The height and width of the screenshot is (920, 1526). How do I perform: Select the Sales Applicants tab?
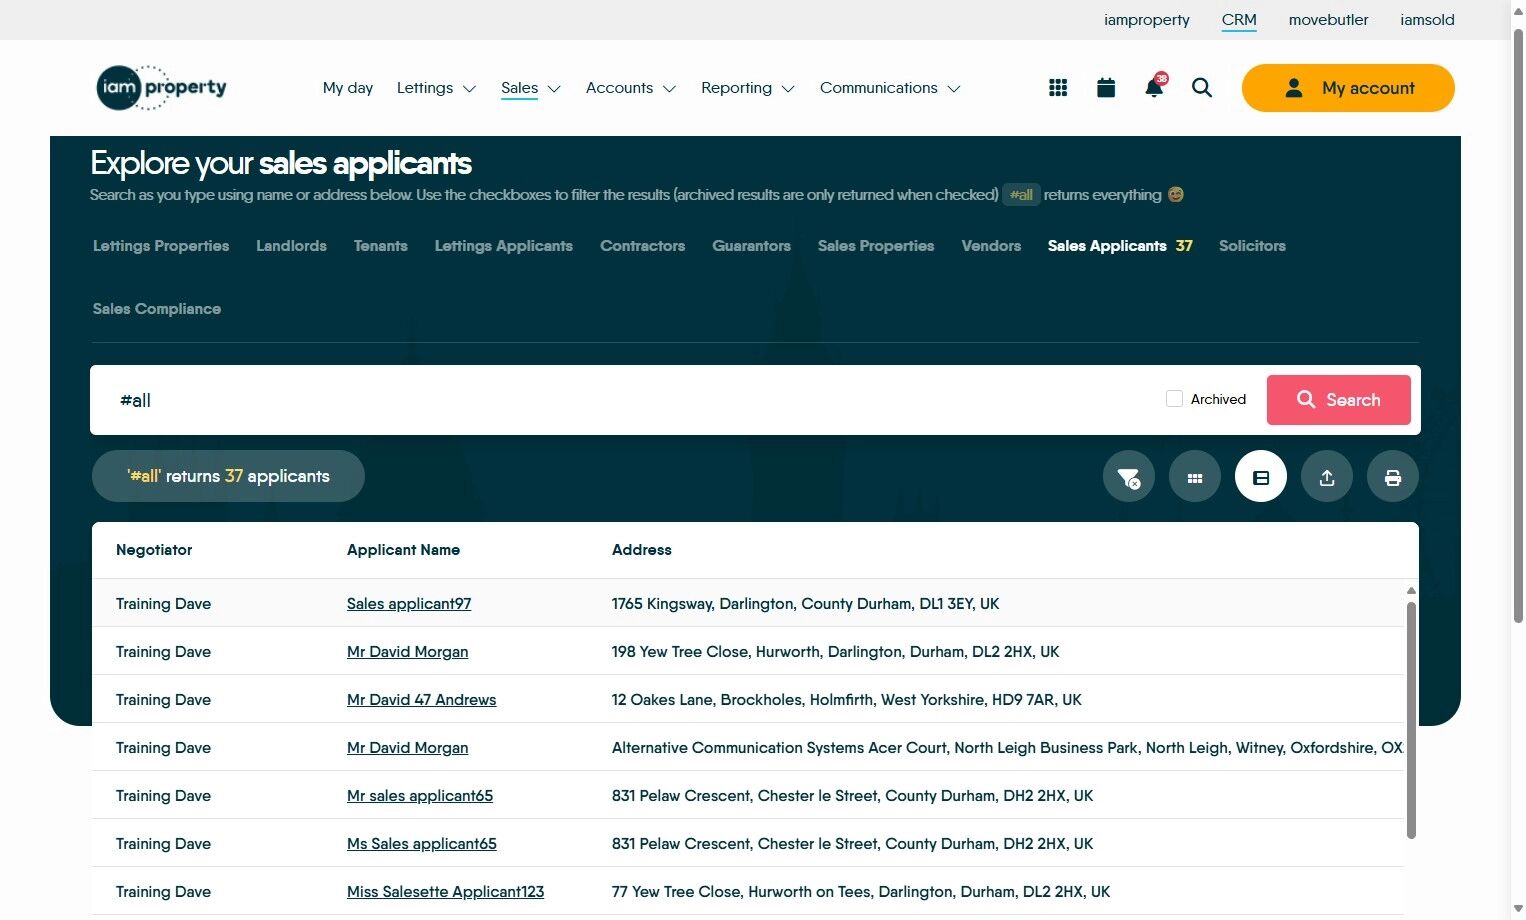pyautogui.click(x=1120, y=246)
